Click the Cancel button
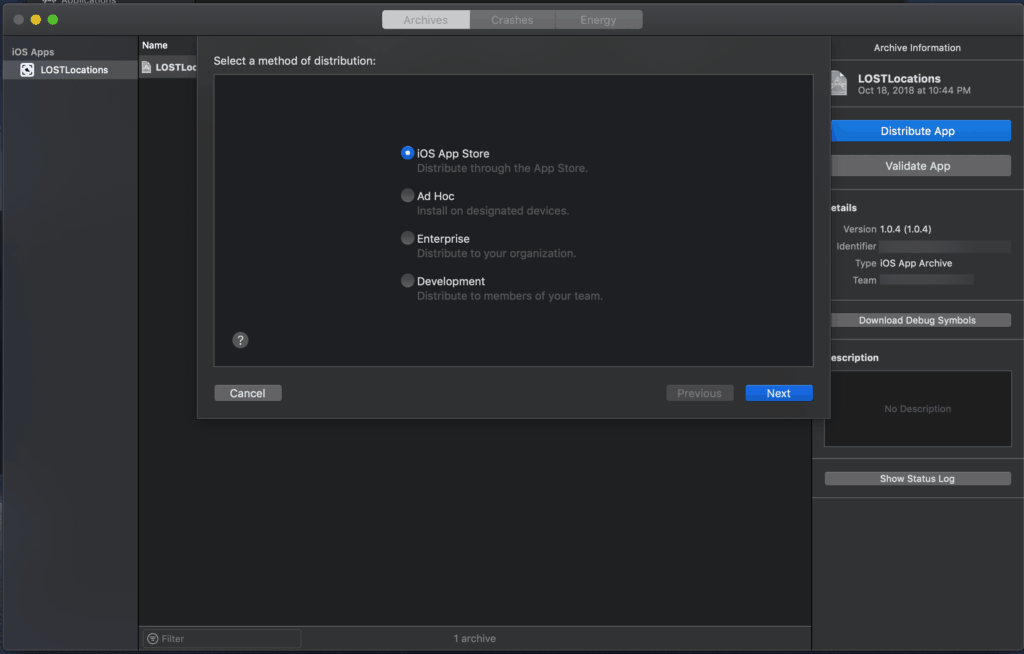The height and width of the screenshot is (654, 1024). (248, 393)
